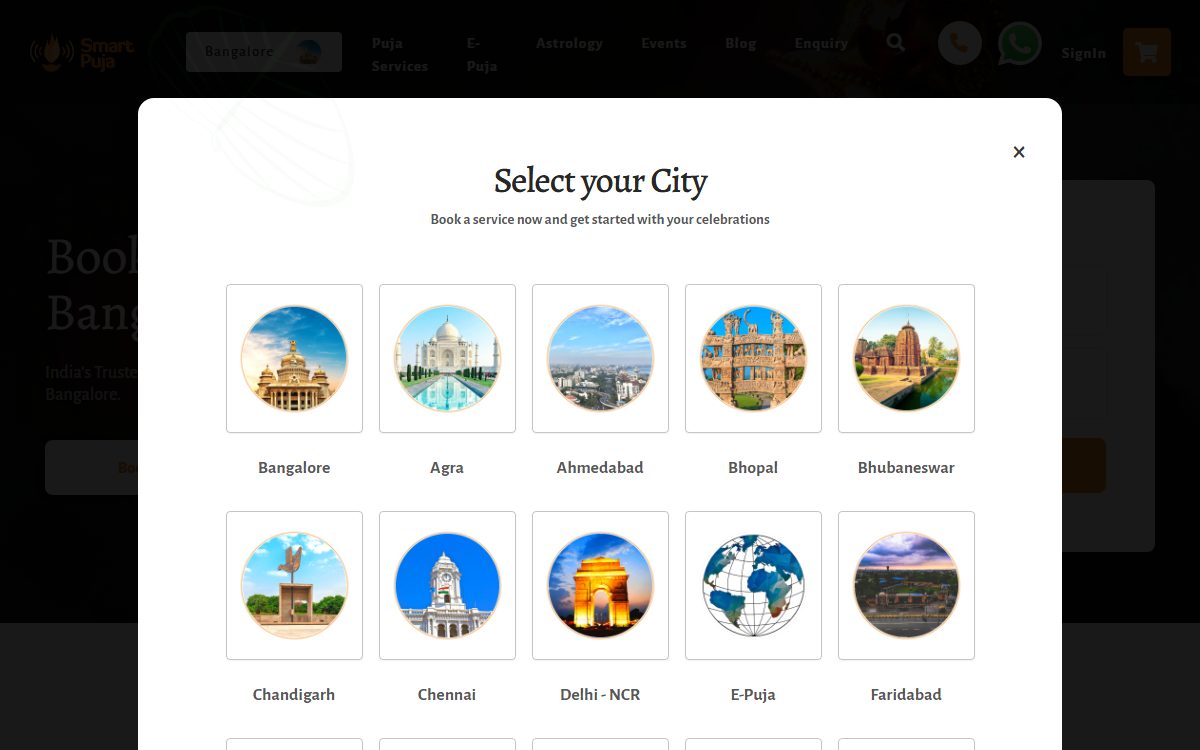Click the Chennai label text
Screen dimensions: 1200x750
point(447,694)
